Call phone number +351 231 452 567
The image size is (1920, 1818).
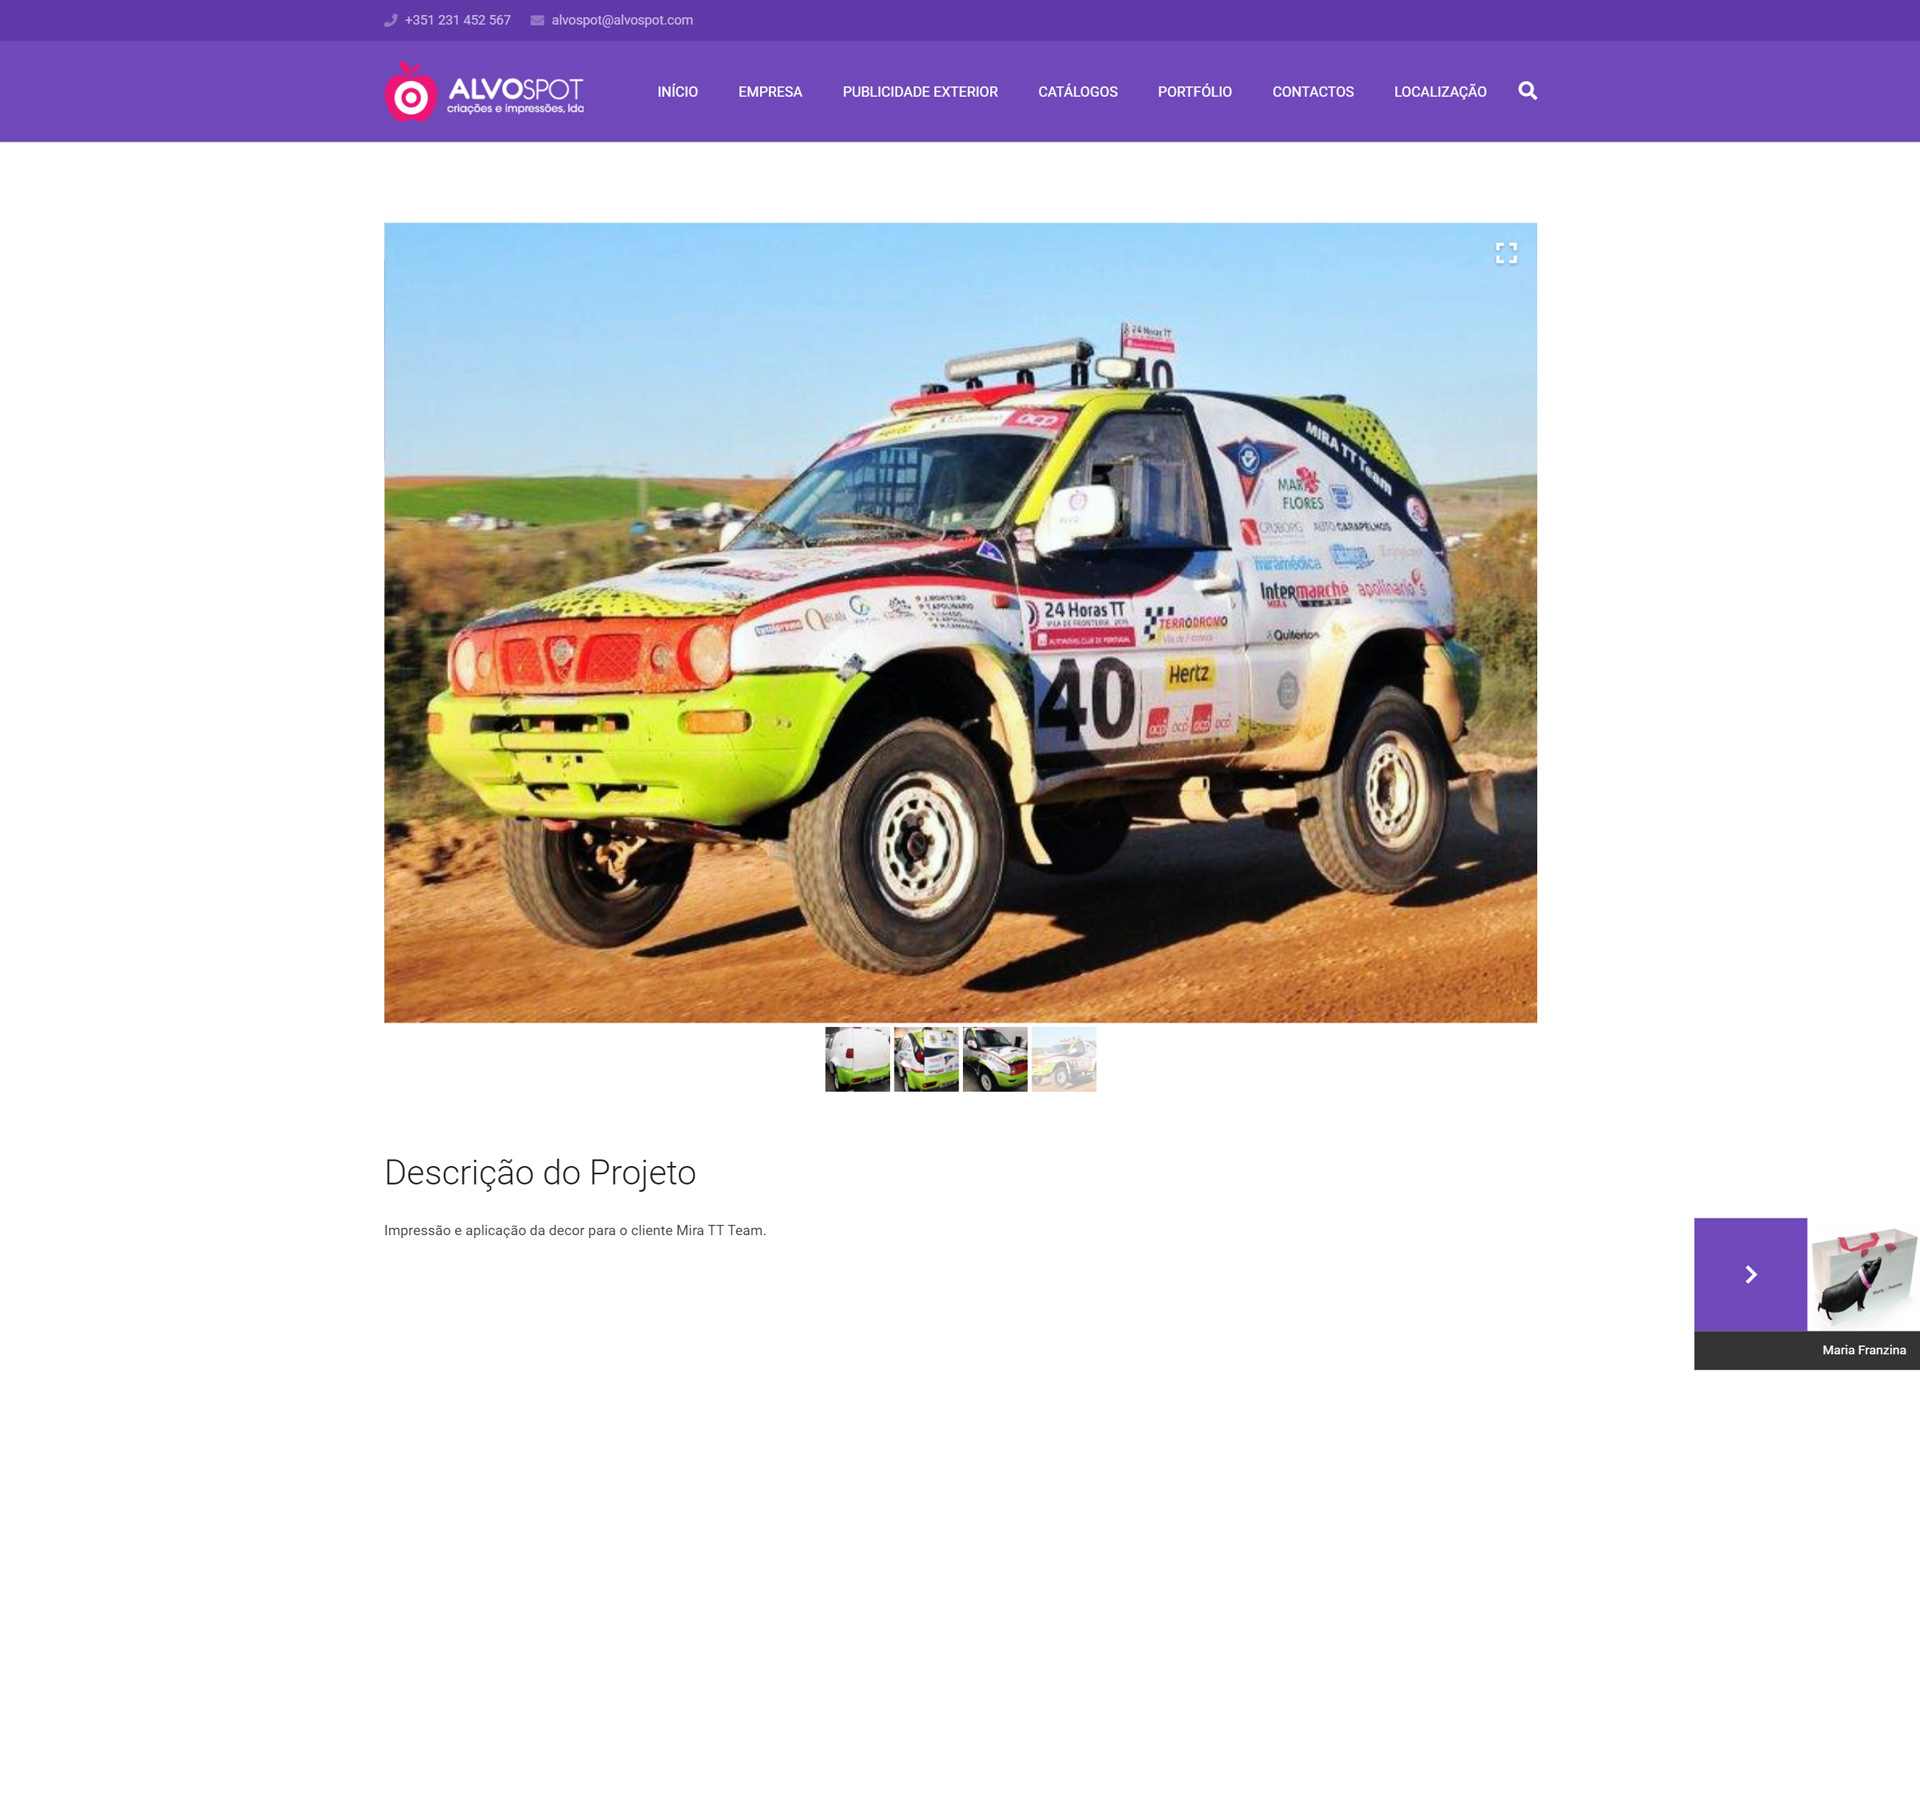point(457,20)
